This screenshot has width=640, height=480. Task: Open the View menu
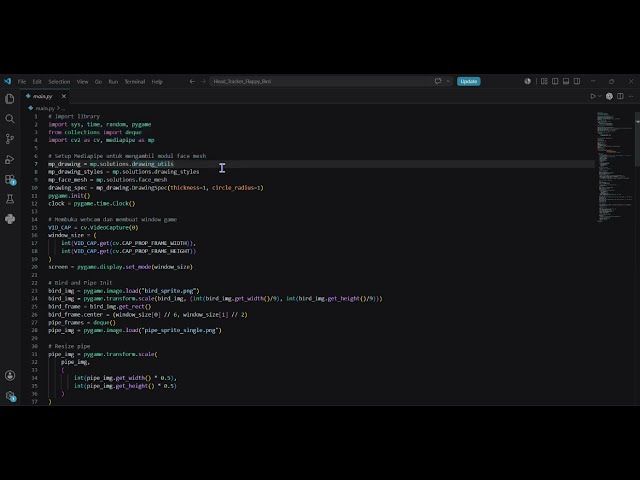82,82
